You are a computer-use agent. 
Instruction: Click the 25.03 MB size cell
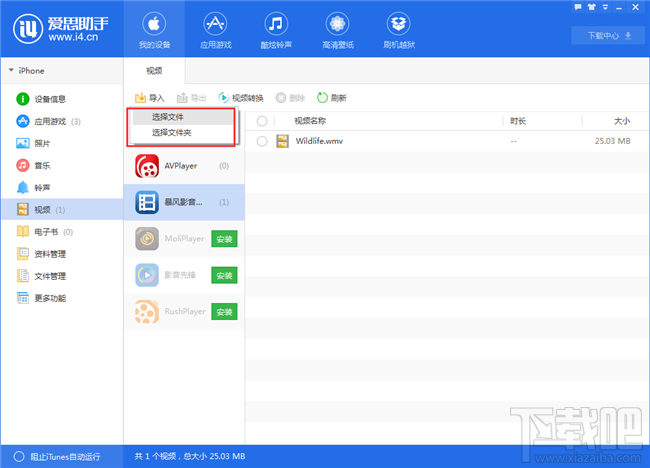(x=612, y=141)
